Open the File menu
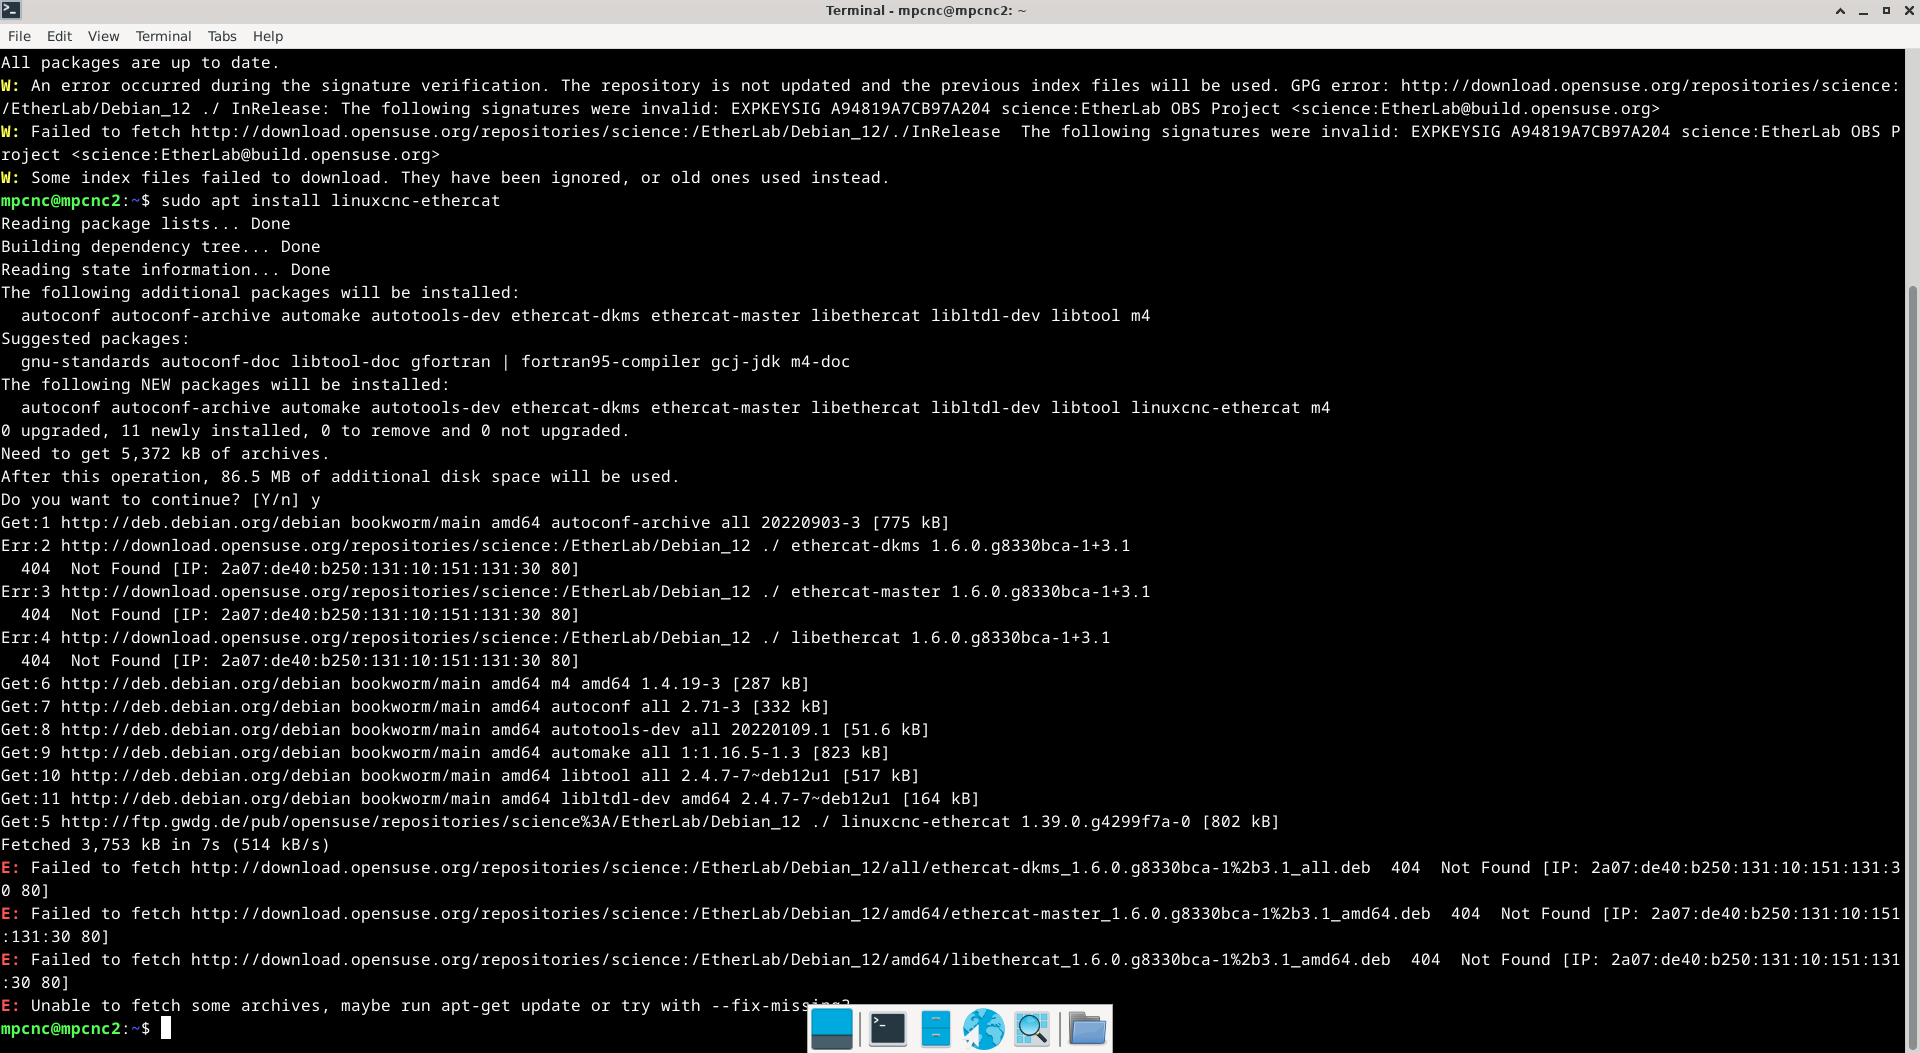The height and width of the screenshot is (1053, 1920). [19, 36]
